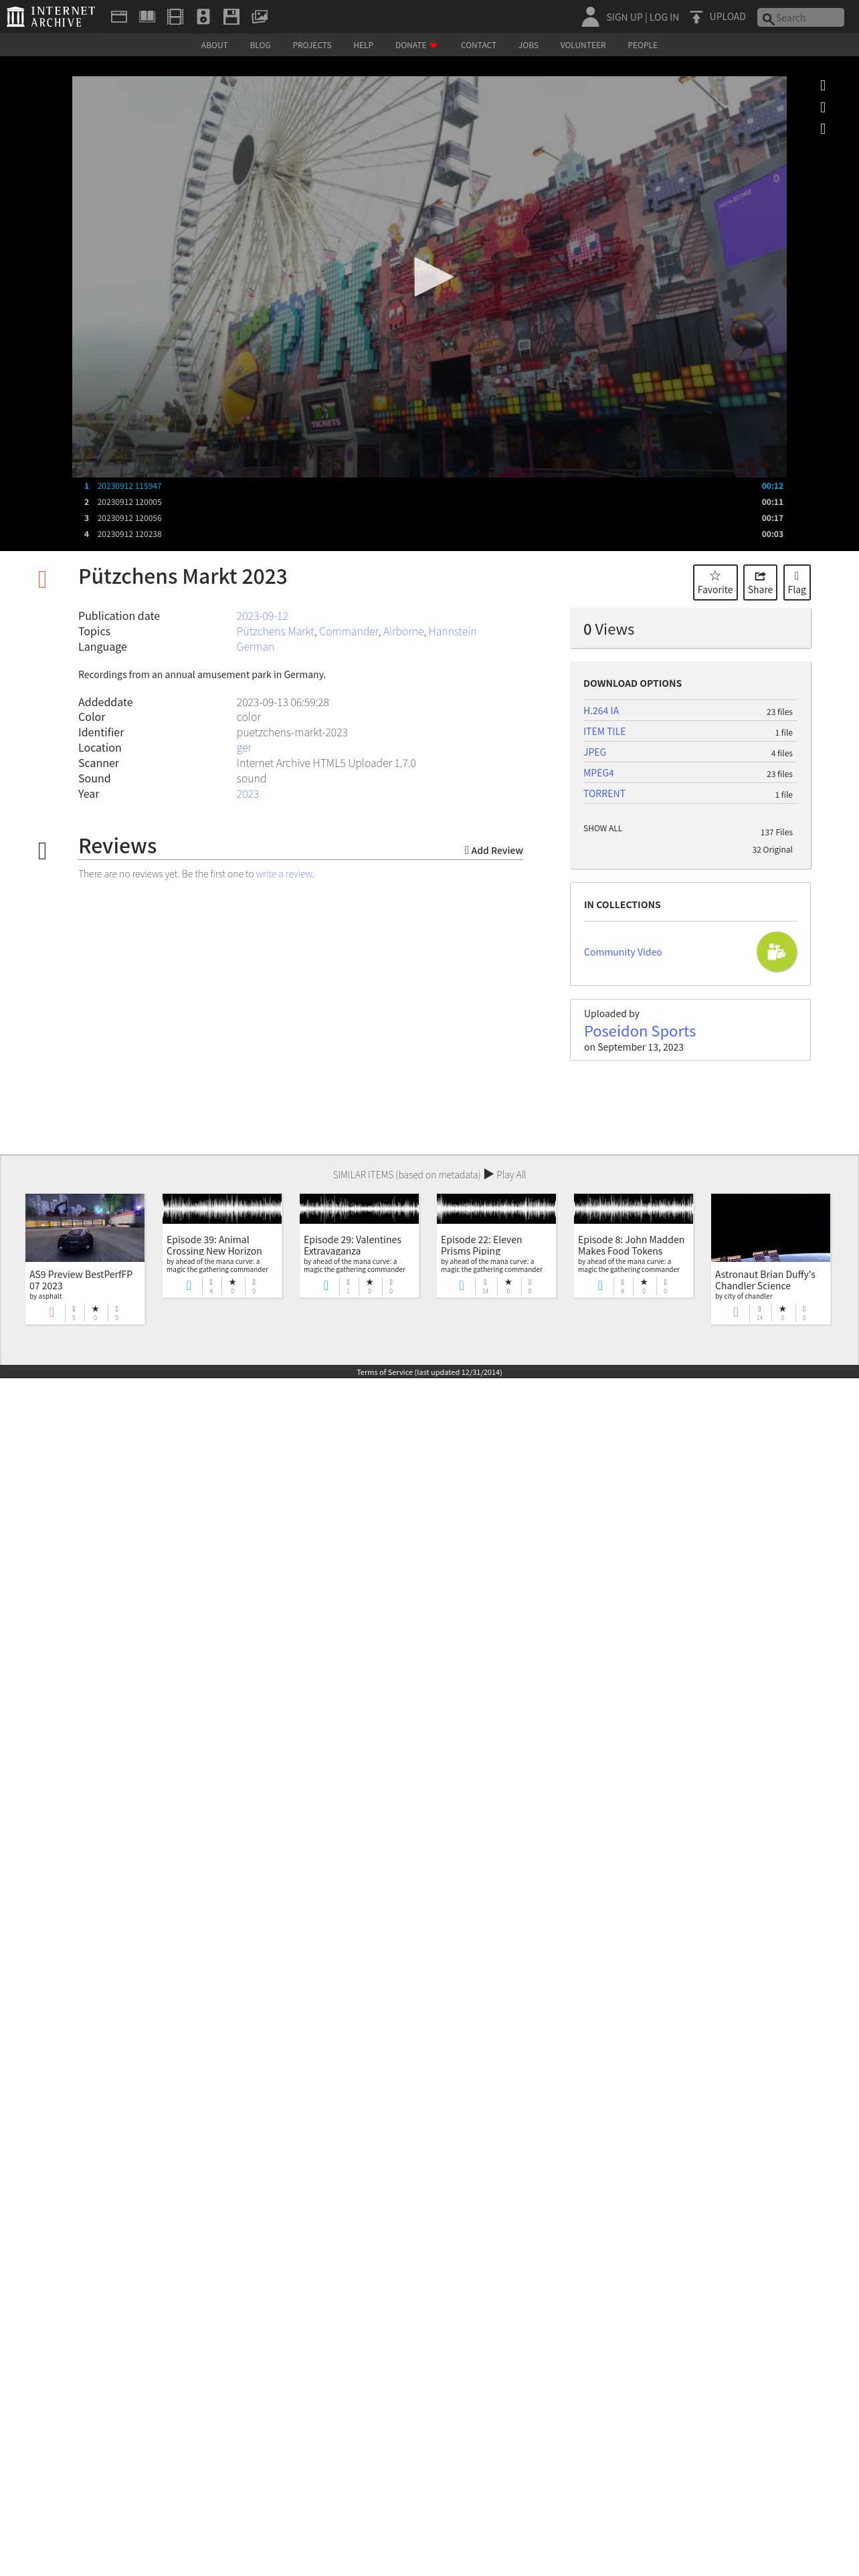
Task: Open the 2023 year link
Action: click(247, 794)
